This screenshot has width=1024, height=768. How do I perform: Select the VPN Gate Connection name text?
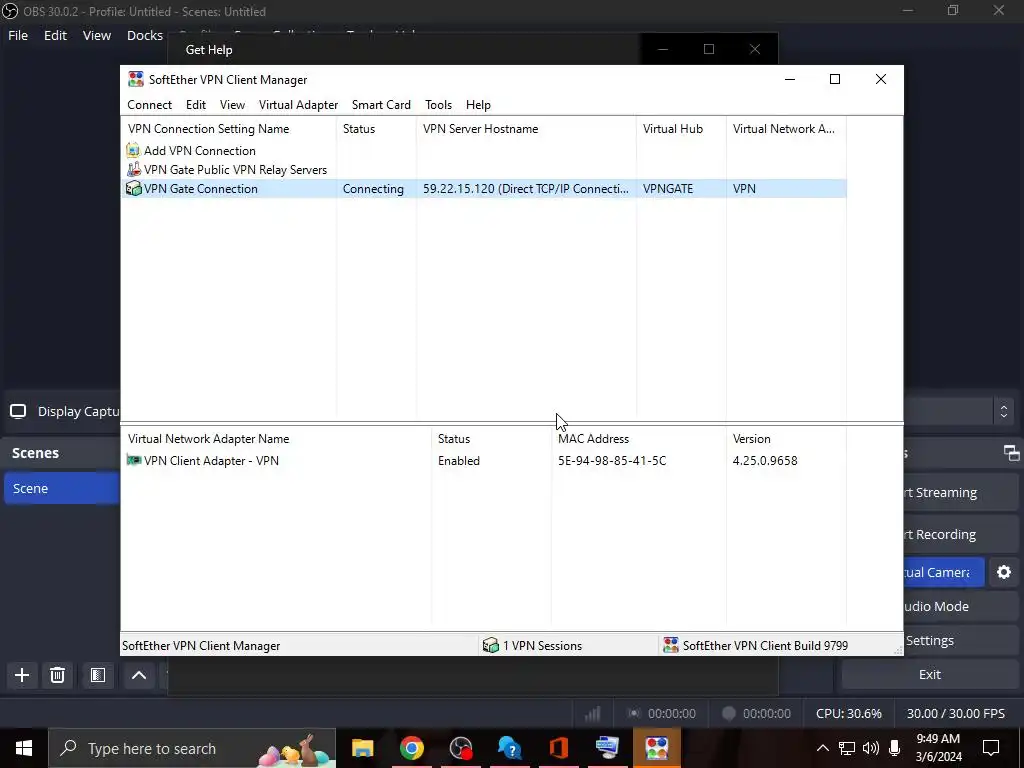[200, 189]
